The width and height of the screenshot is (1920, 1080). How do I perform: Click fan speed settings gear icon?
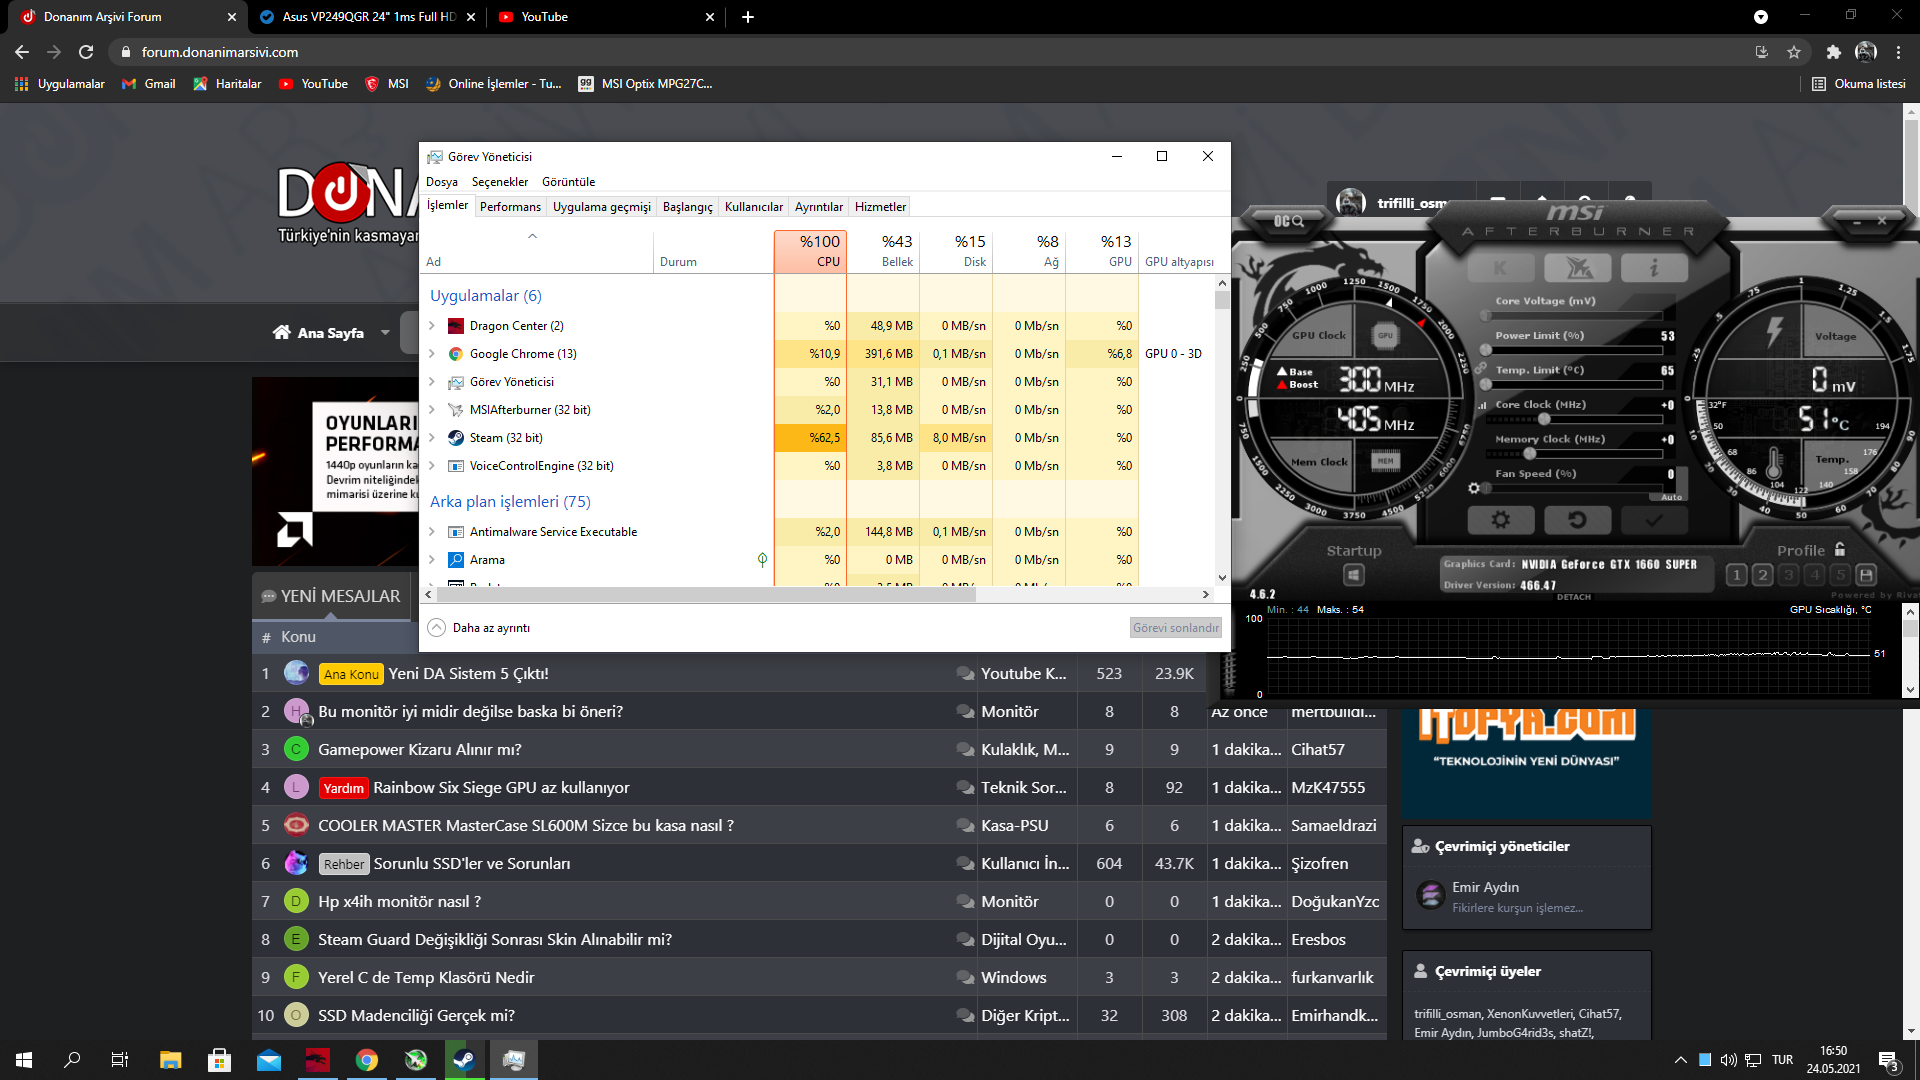click(x=1473, y=488)
